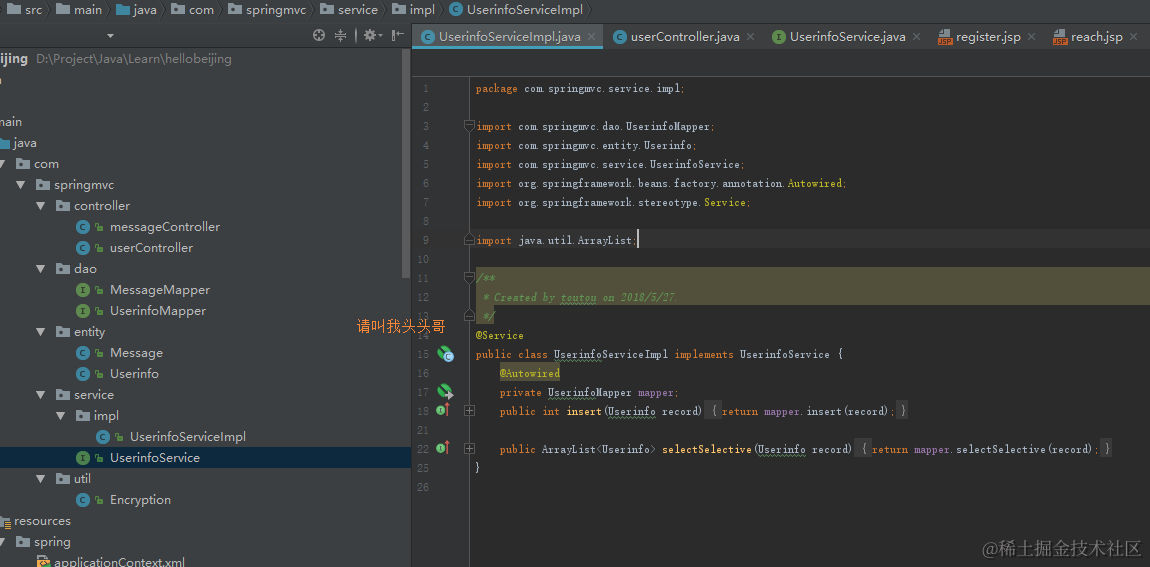
Task: Select the java source folder in tree
Action: (24, 143)
